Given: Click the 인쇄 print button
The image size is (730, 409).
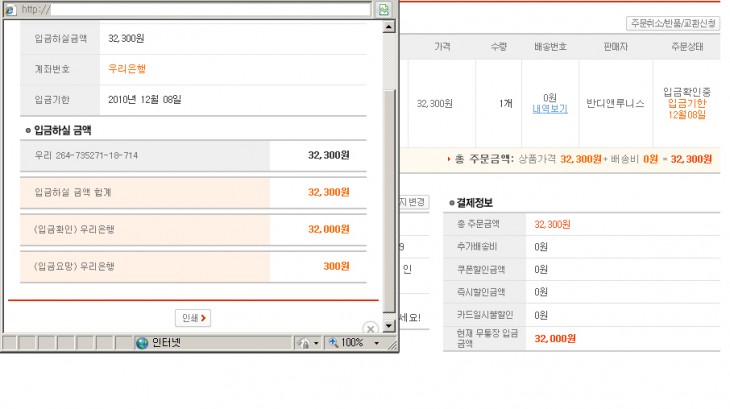Looking at the screenshot, I should point(193,318).
